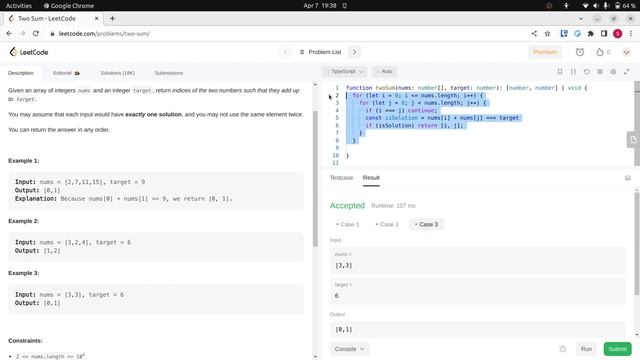Collapse the result panel icon

(627, 178)
